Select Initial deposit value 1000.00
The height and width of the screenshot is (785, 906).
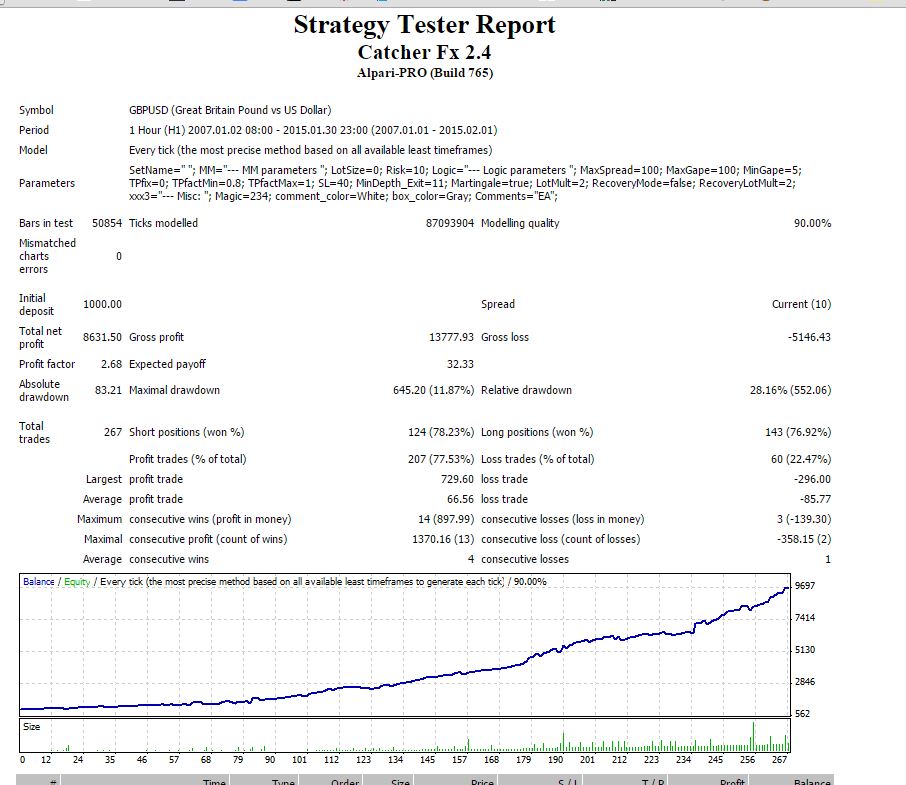tap(102, 304)
